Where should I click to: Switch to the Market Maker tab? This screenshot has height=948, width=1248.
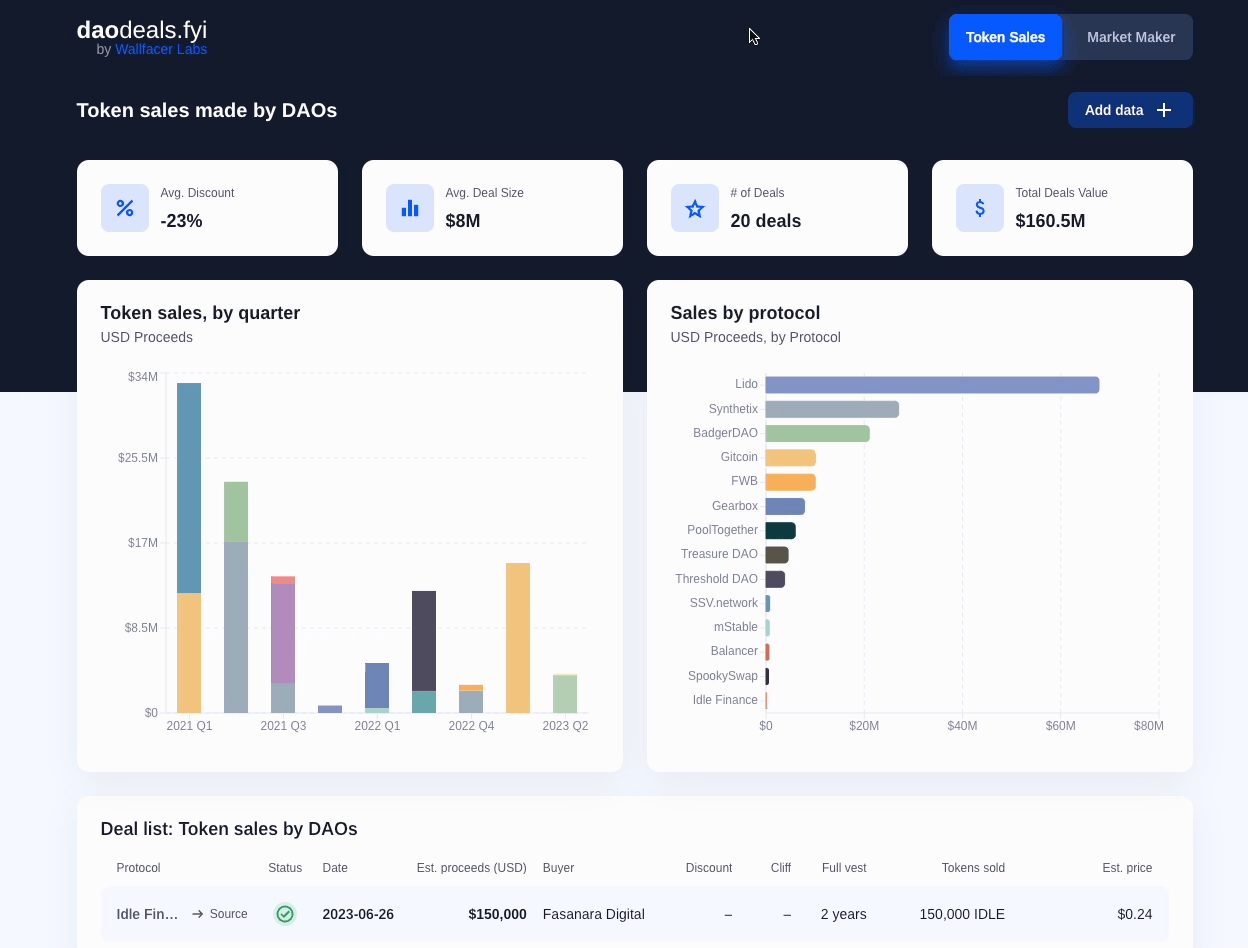pyautogui.click(x=1131, y=37)
